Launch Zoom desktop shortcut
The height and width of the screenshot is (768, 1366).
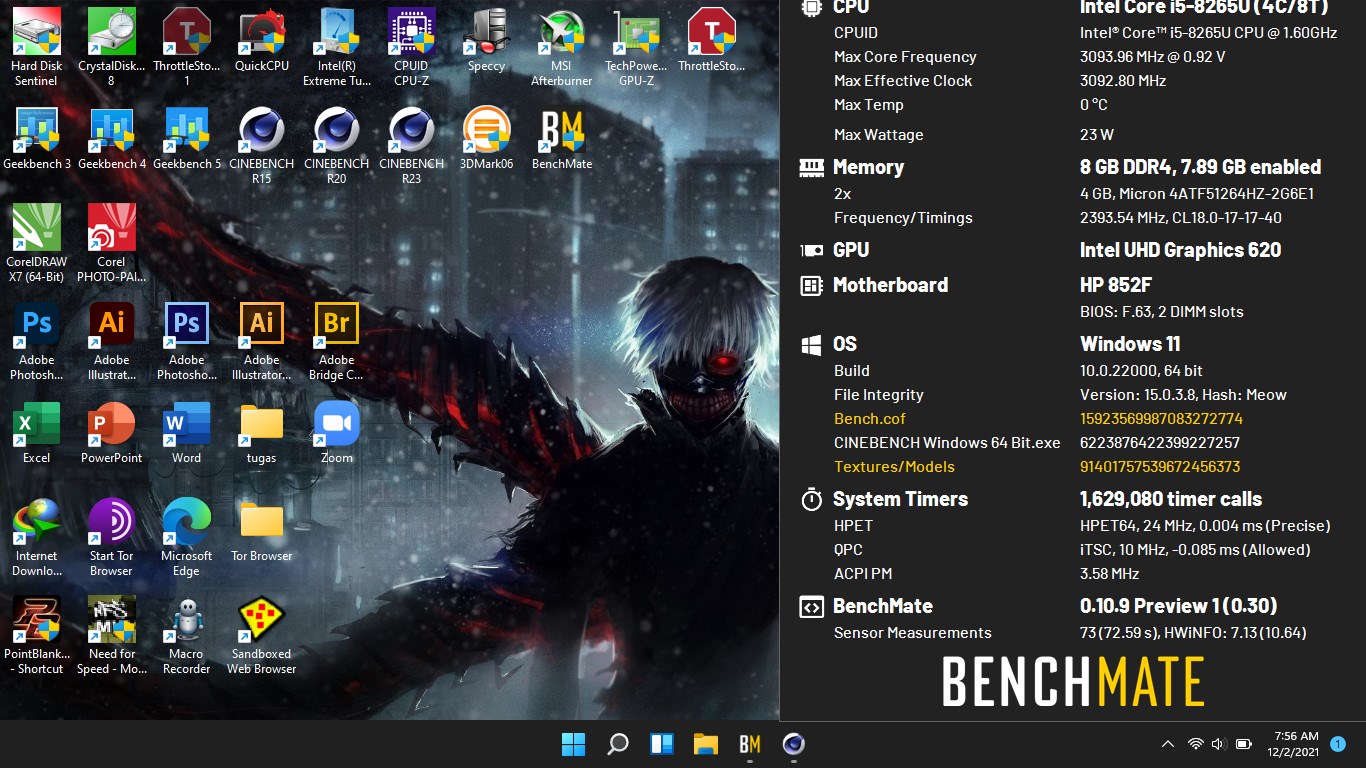click(337, 432)
